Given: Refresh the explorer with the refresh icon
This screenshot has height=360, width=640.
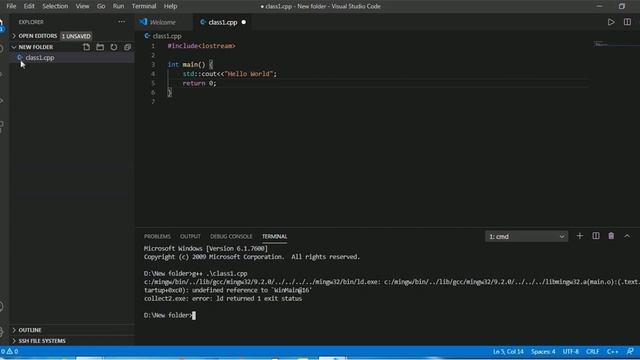Looking at the screenshot, I should (x=114, y=47).
